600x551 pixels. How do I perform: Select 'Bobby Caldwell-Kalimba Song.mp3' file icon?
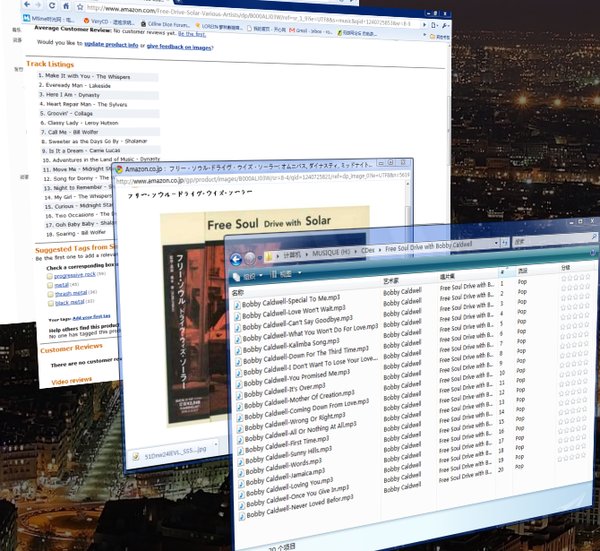(238, 350)
